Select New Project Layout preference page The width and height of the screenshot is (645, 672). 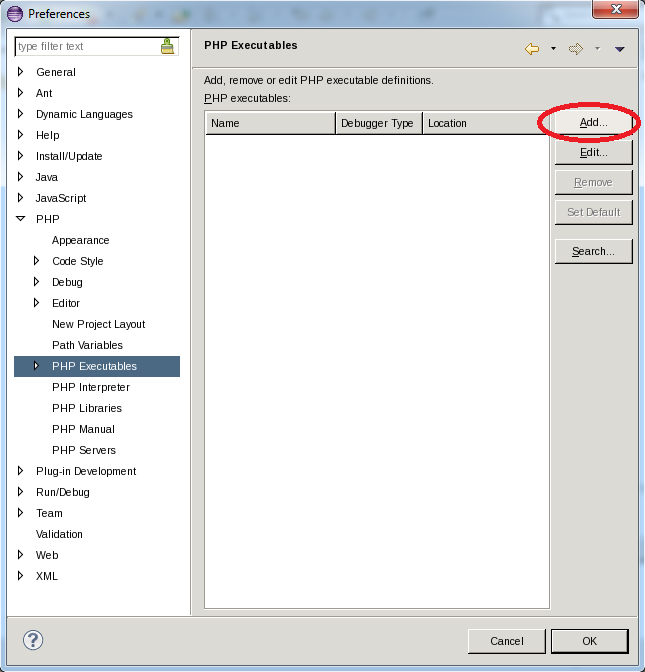coord(99,324)
